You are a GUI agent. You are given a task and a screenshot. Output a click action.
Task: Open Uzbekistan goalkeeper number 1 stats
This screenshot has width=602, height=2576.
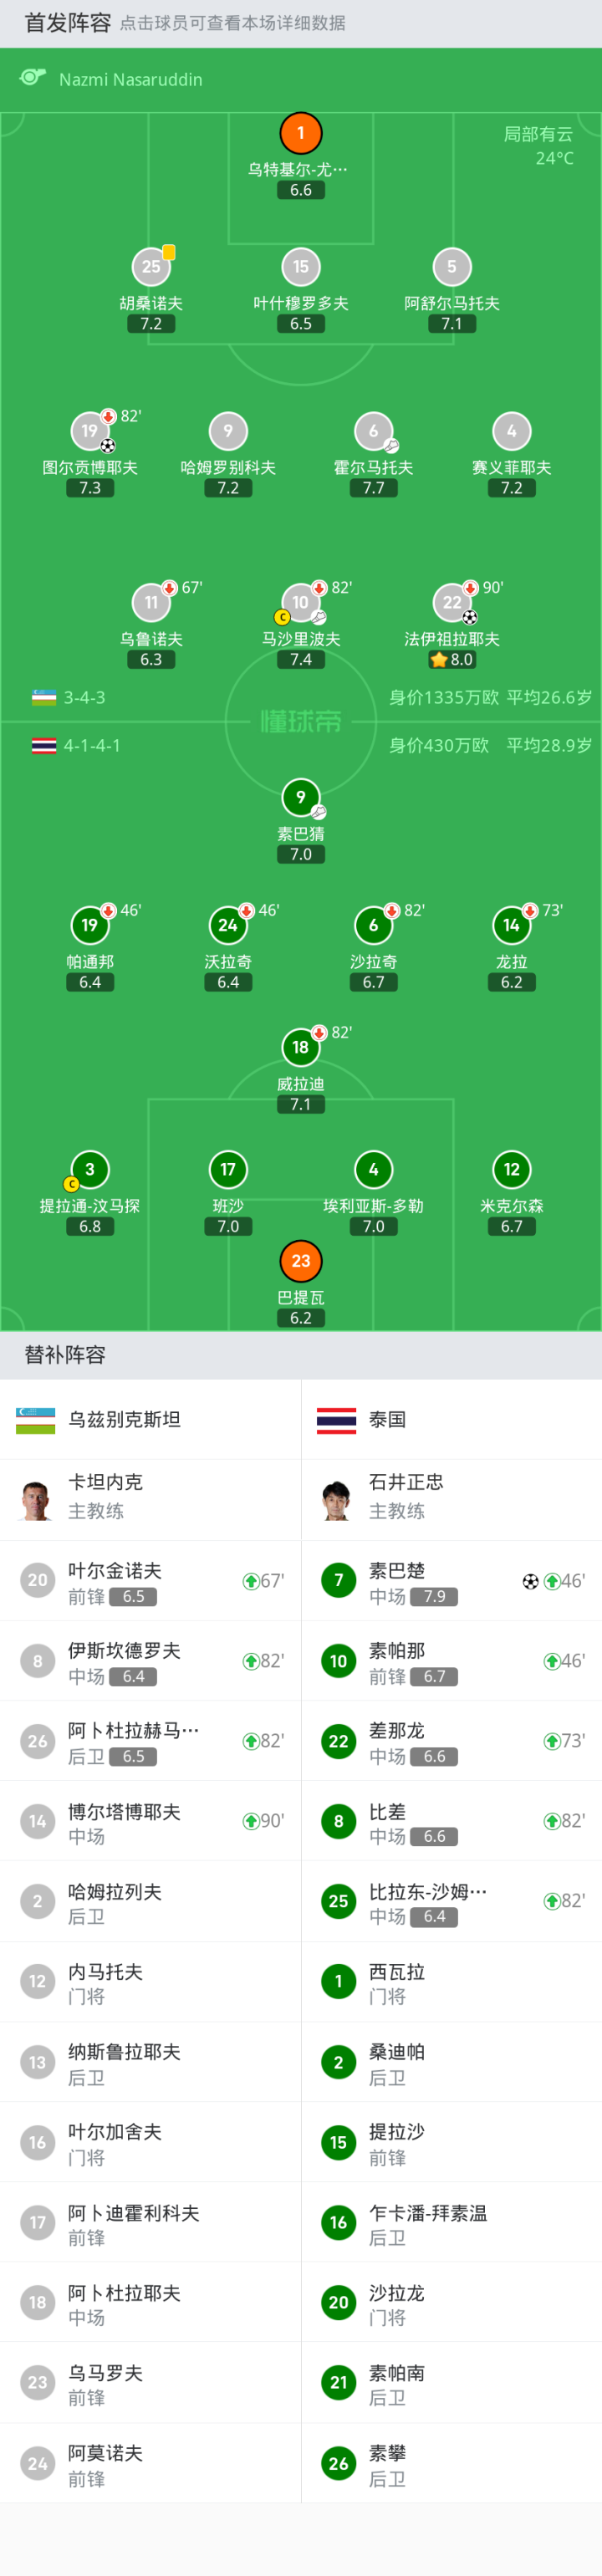point(301,134)
